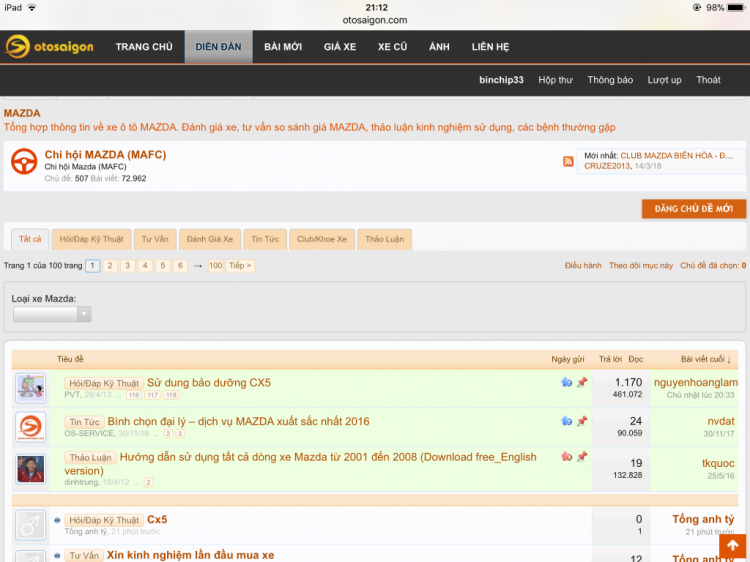
Task: Click the steering wheel icon of Chi hội MAZDA
Action: click(24, 161)
